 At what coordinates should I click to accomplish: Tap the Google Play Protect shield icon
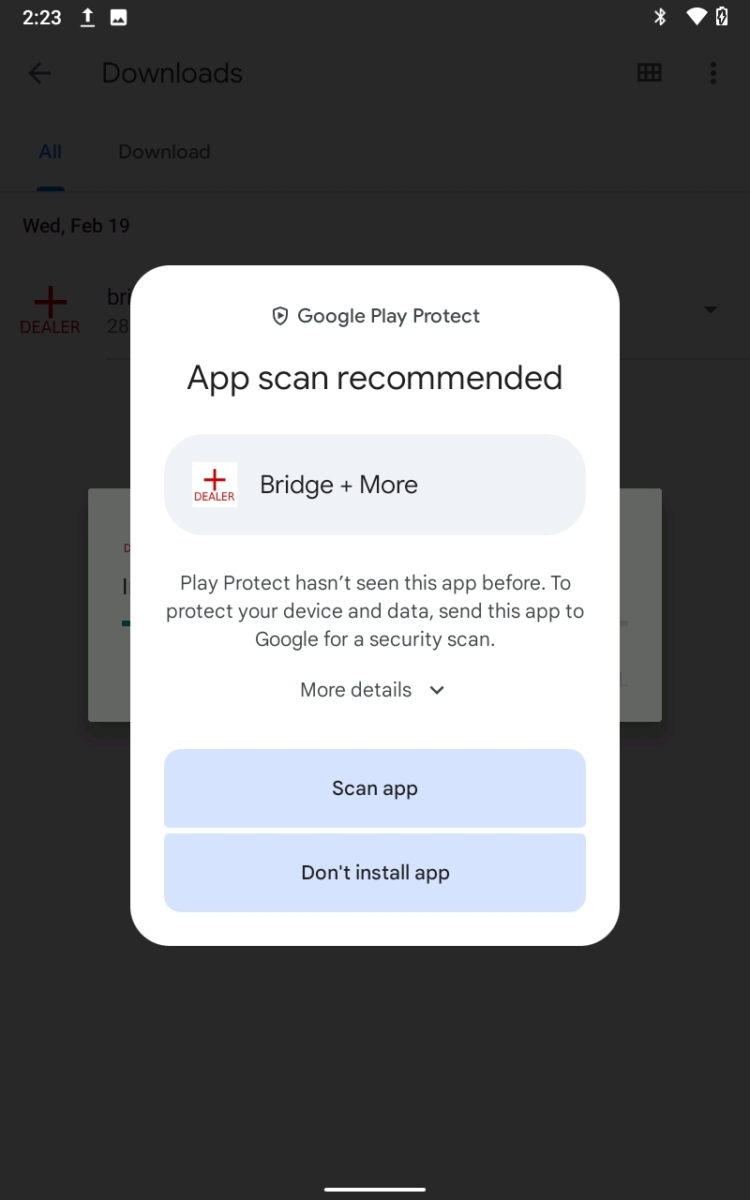pyautogui.click(x=280, y=316)
